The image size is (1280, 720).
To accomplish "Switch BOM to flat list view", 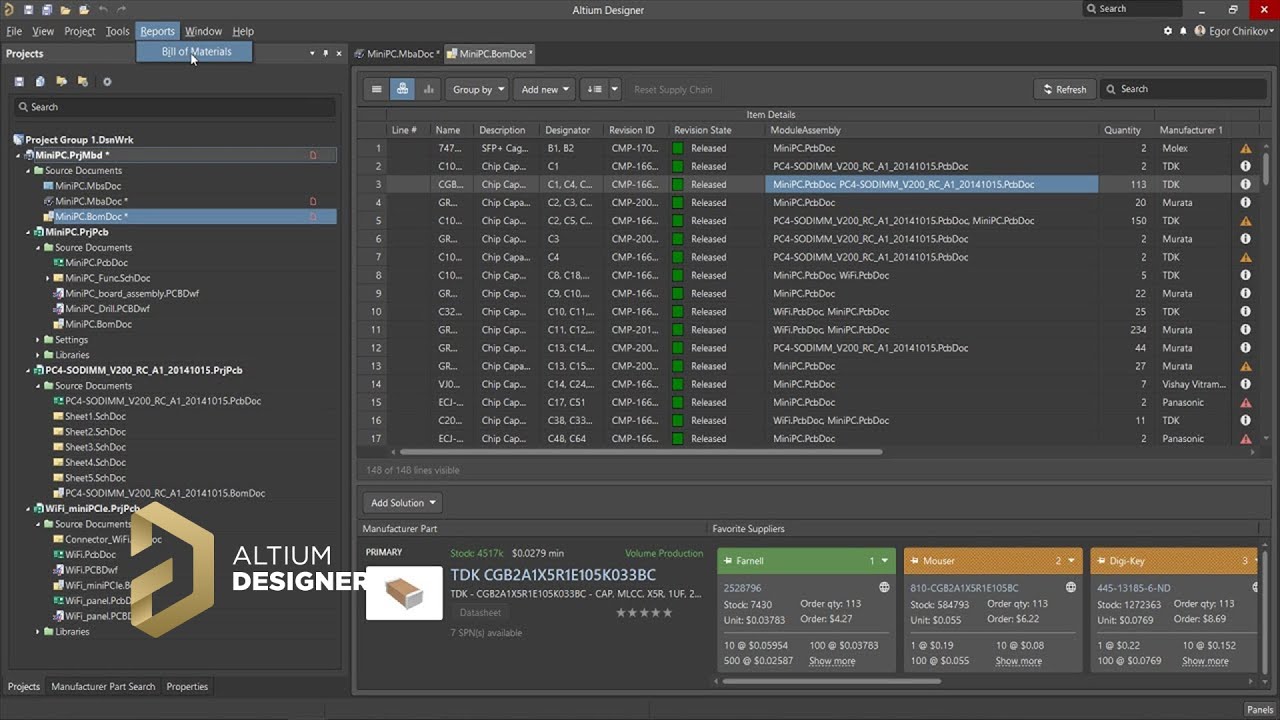I will click(x=377, y=89).
